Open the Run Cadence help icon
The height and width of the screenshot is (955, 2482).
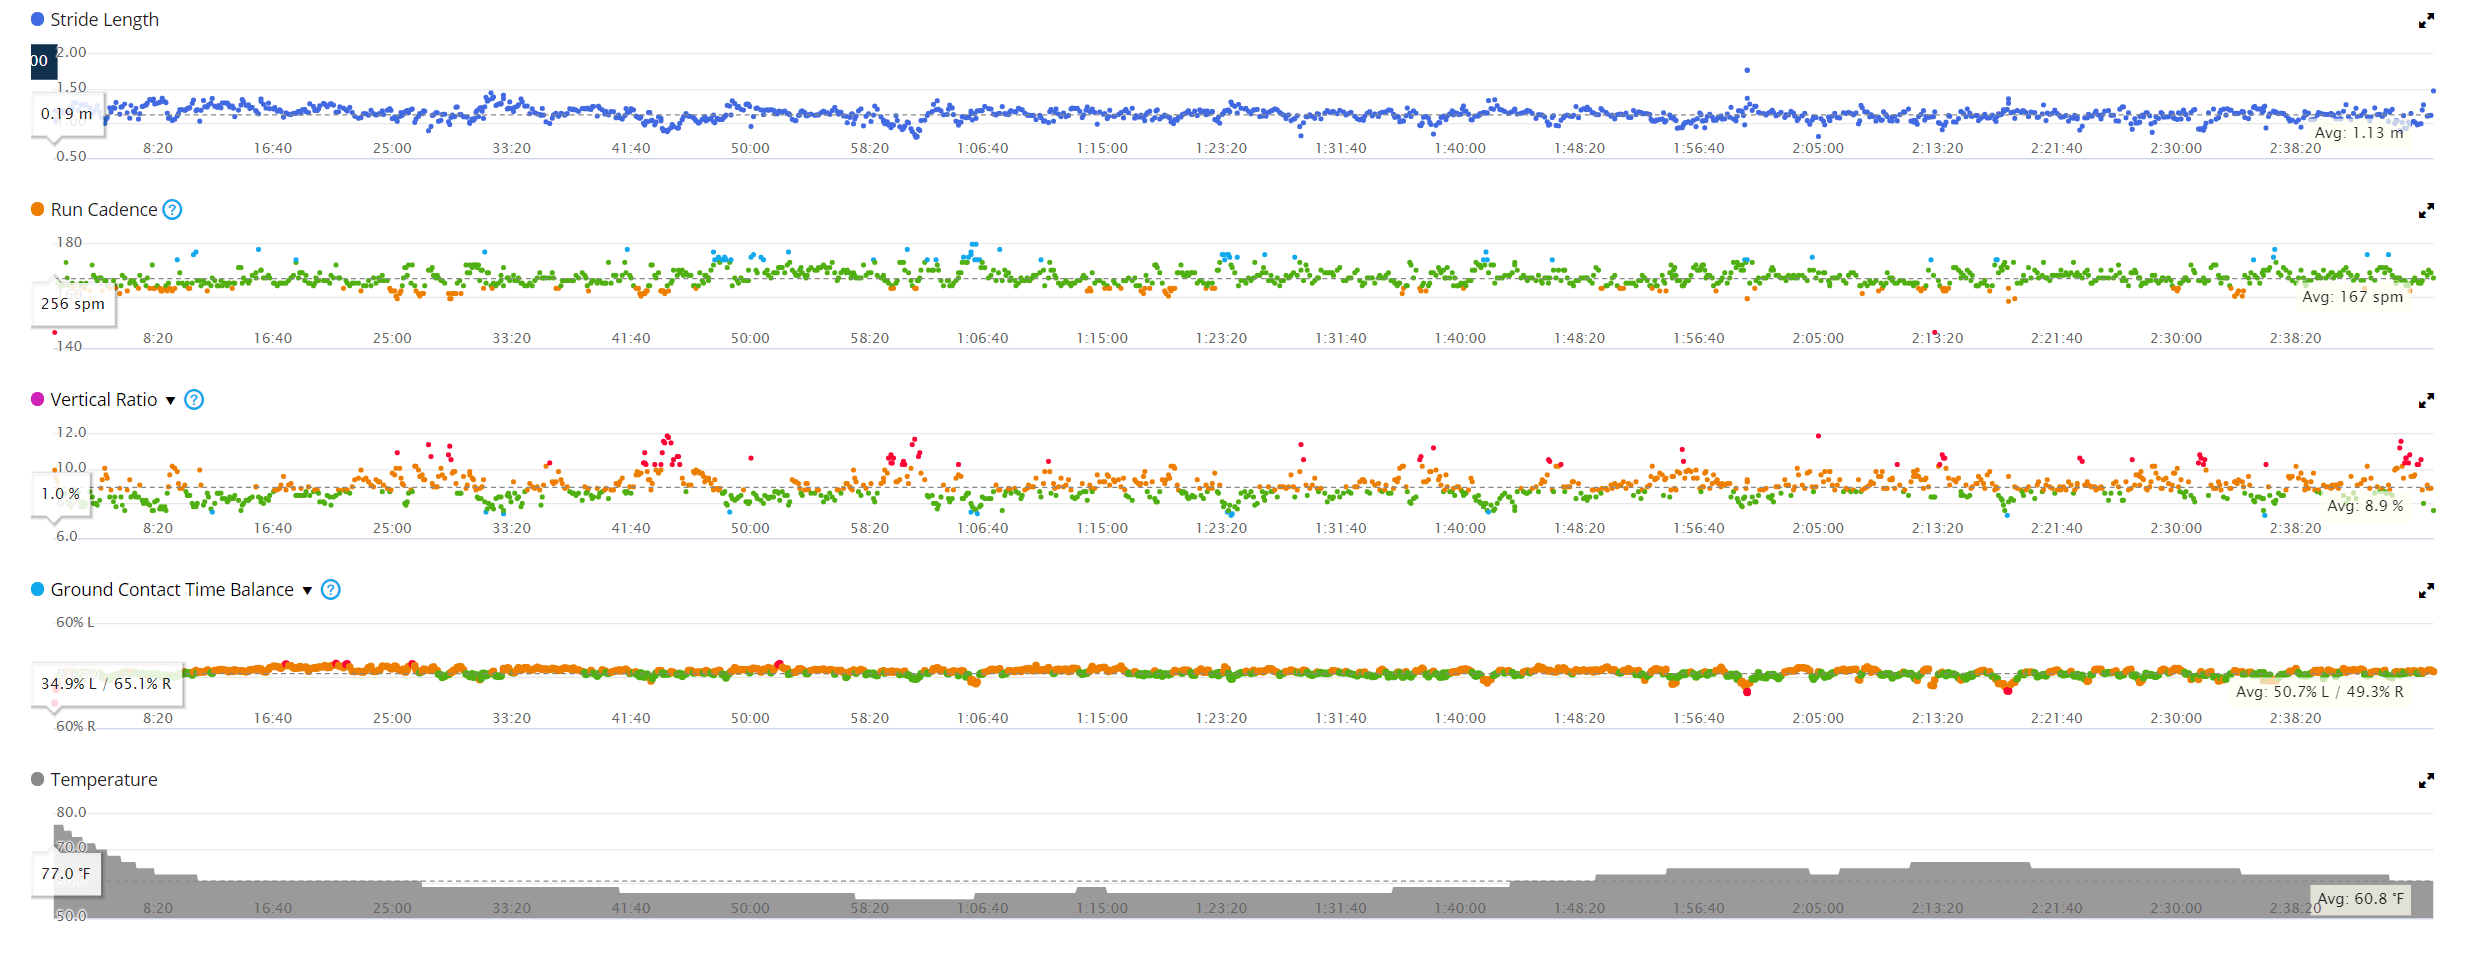172,210
